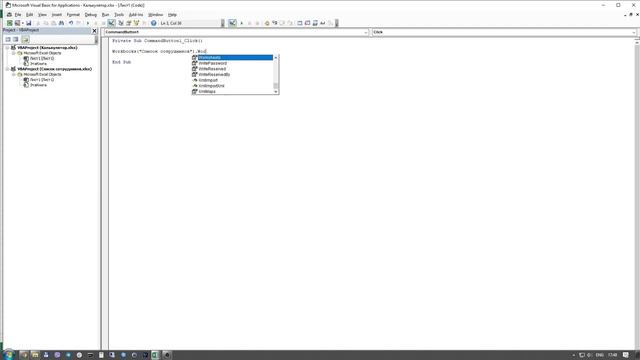Open the File menu
Viewport: 640px width, 360px height.
(x=18, y=15)
